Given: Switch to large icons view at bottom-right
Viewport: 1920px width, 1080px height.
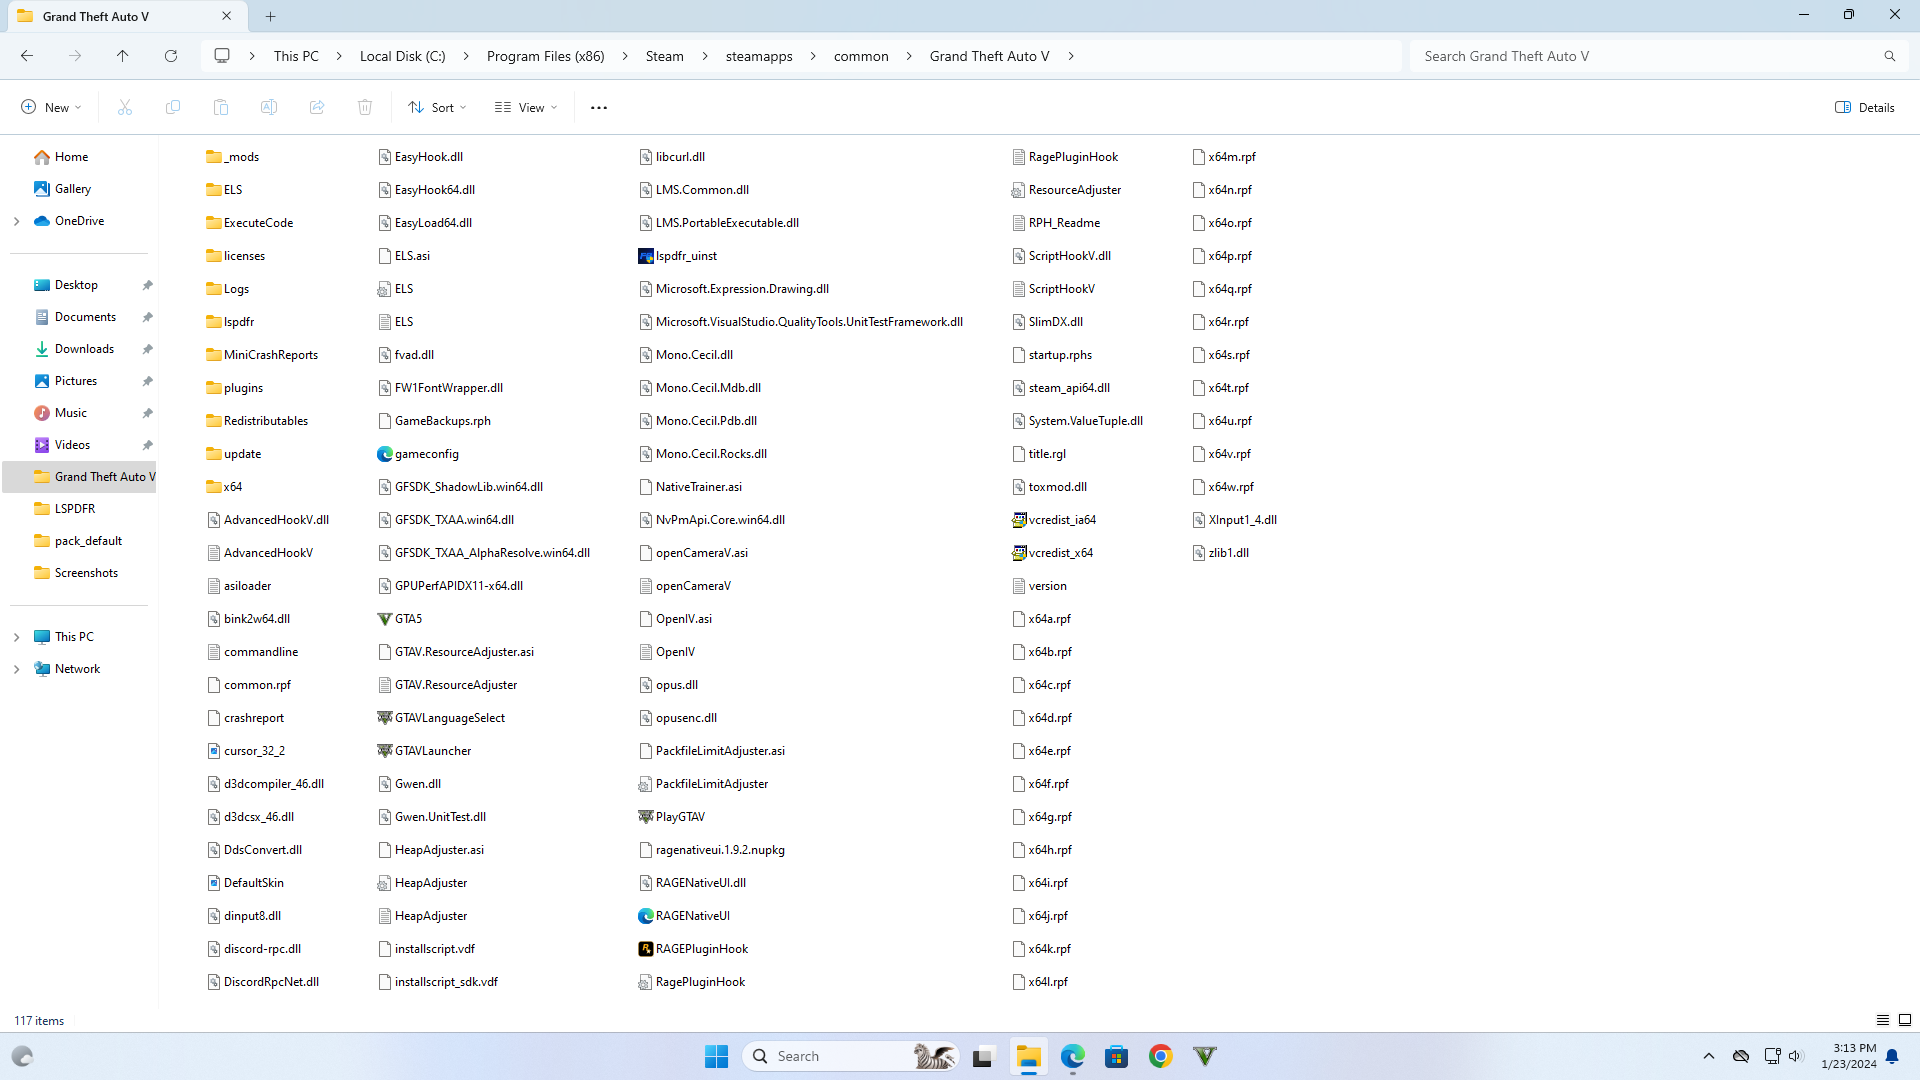Looking at the screenshot, I should click(1905, 1020).
